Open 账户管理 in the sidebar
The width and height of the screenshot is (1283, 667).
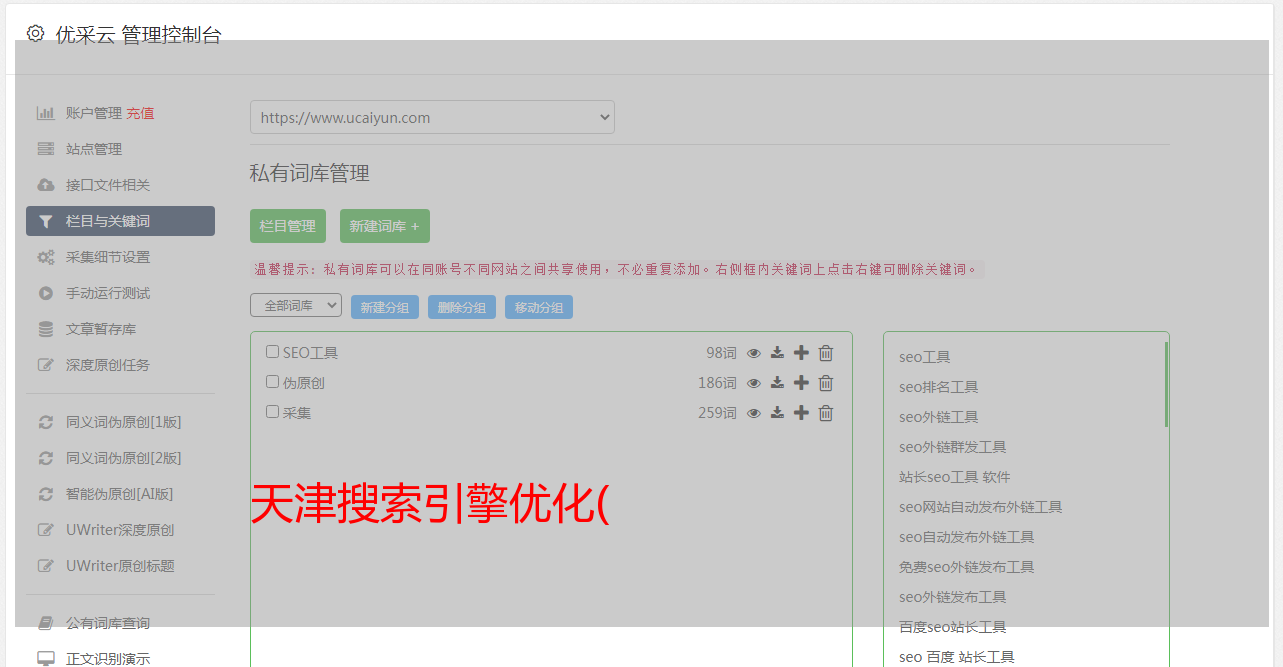94,113
